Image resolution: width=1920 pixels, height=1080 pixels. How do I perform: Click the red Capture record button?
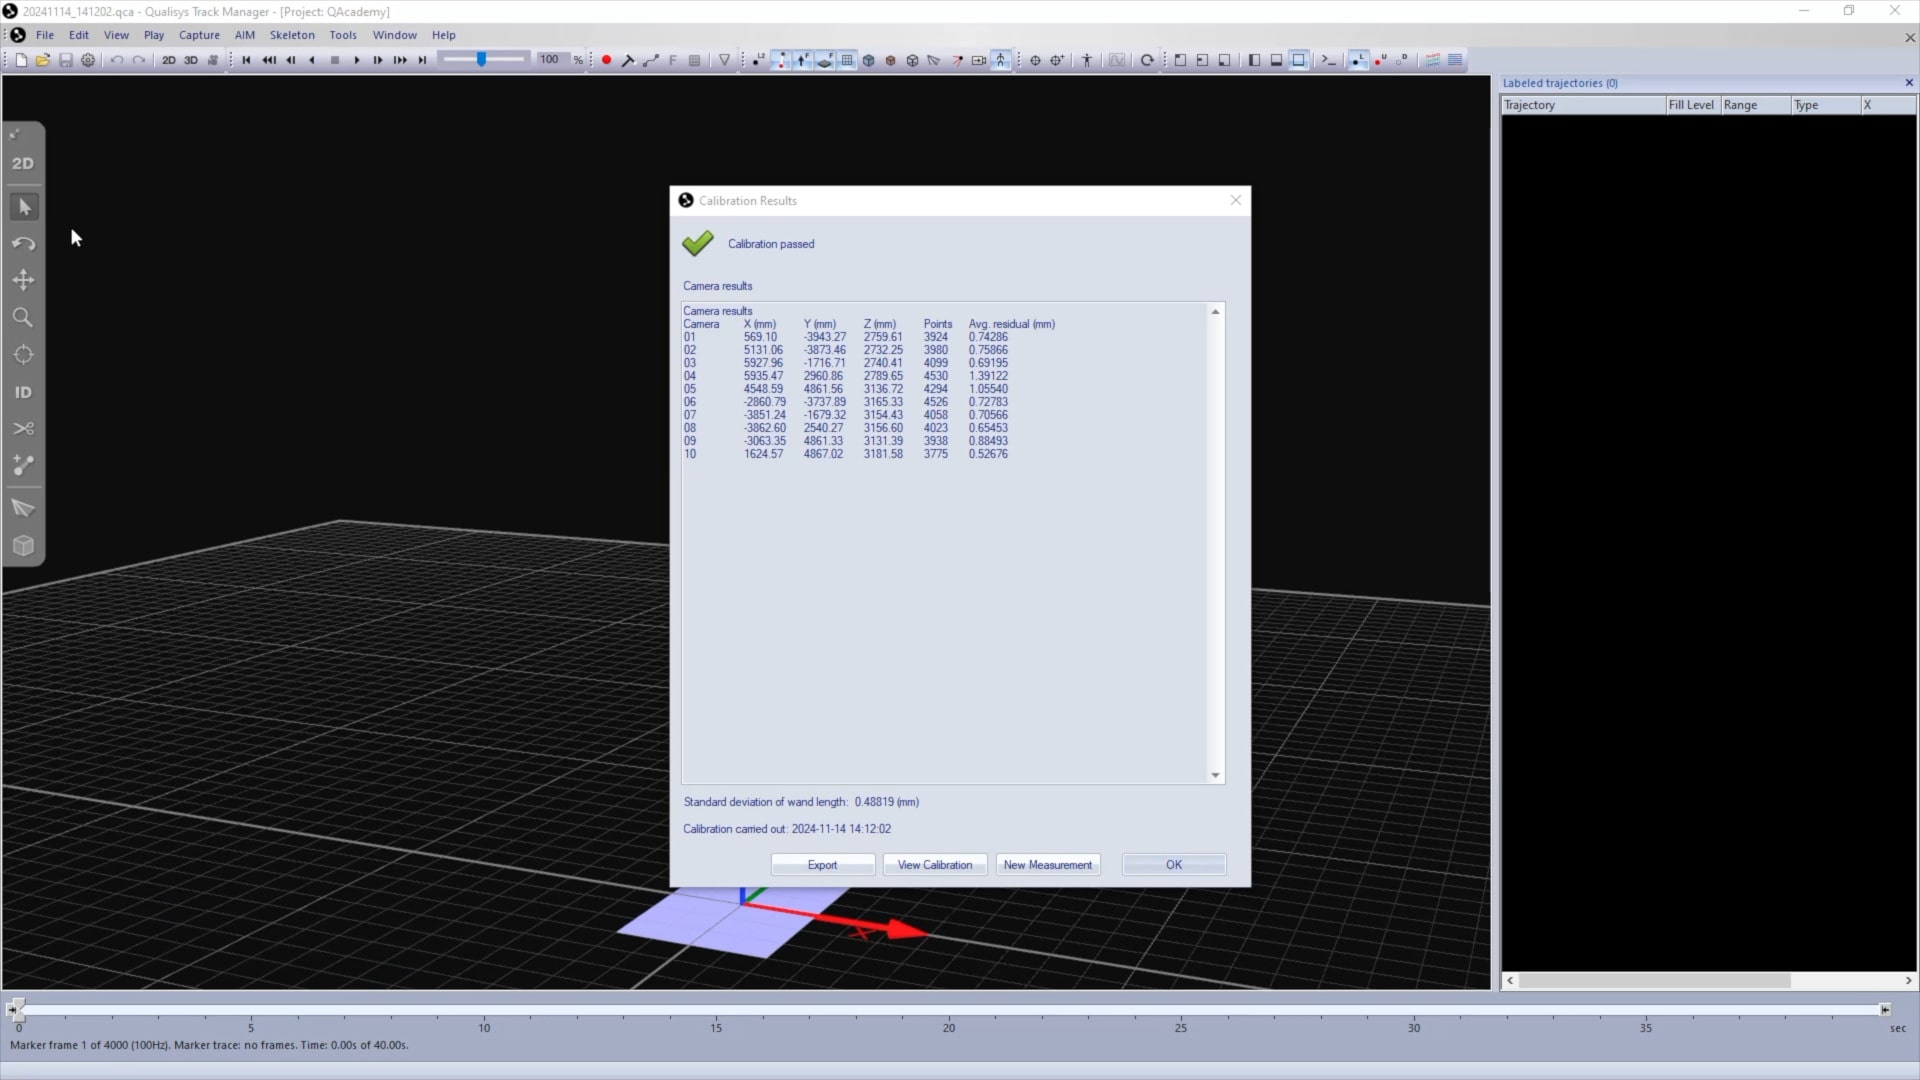pyautogui.click(x=606, y=60)
